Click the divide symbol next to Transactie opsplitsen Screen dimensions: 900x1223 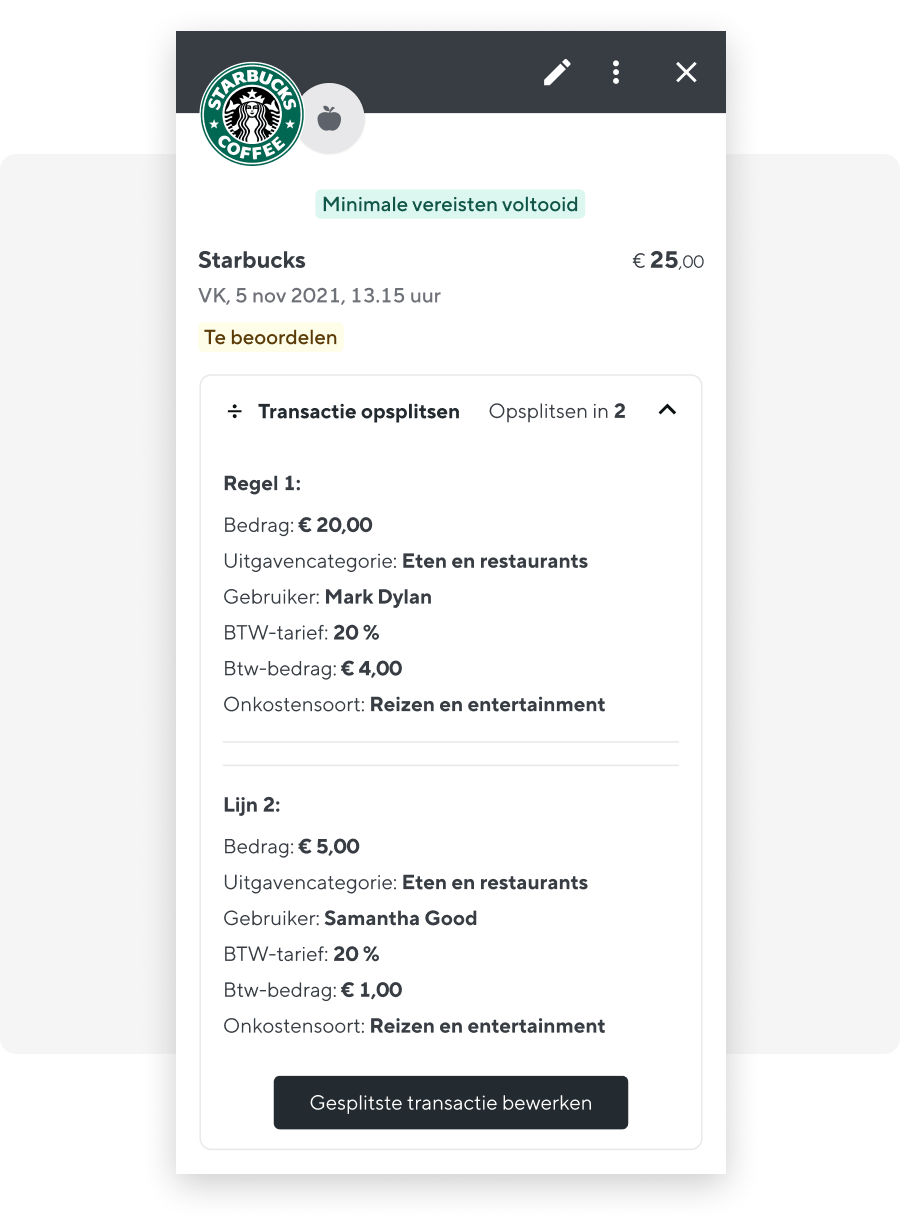point(234,412)
